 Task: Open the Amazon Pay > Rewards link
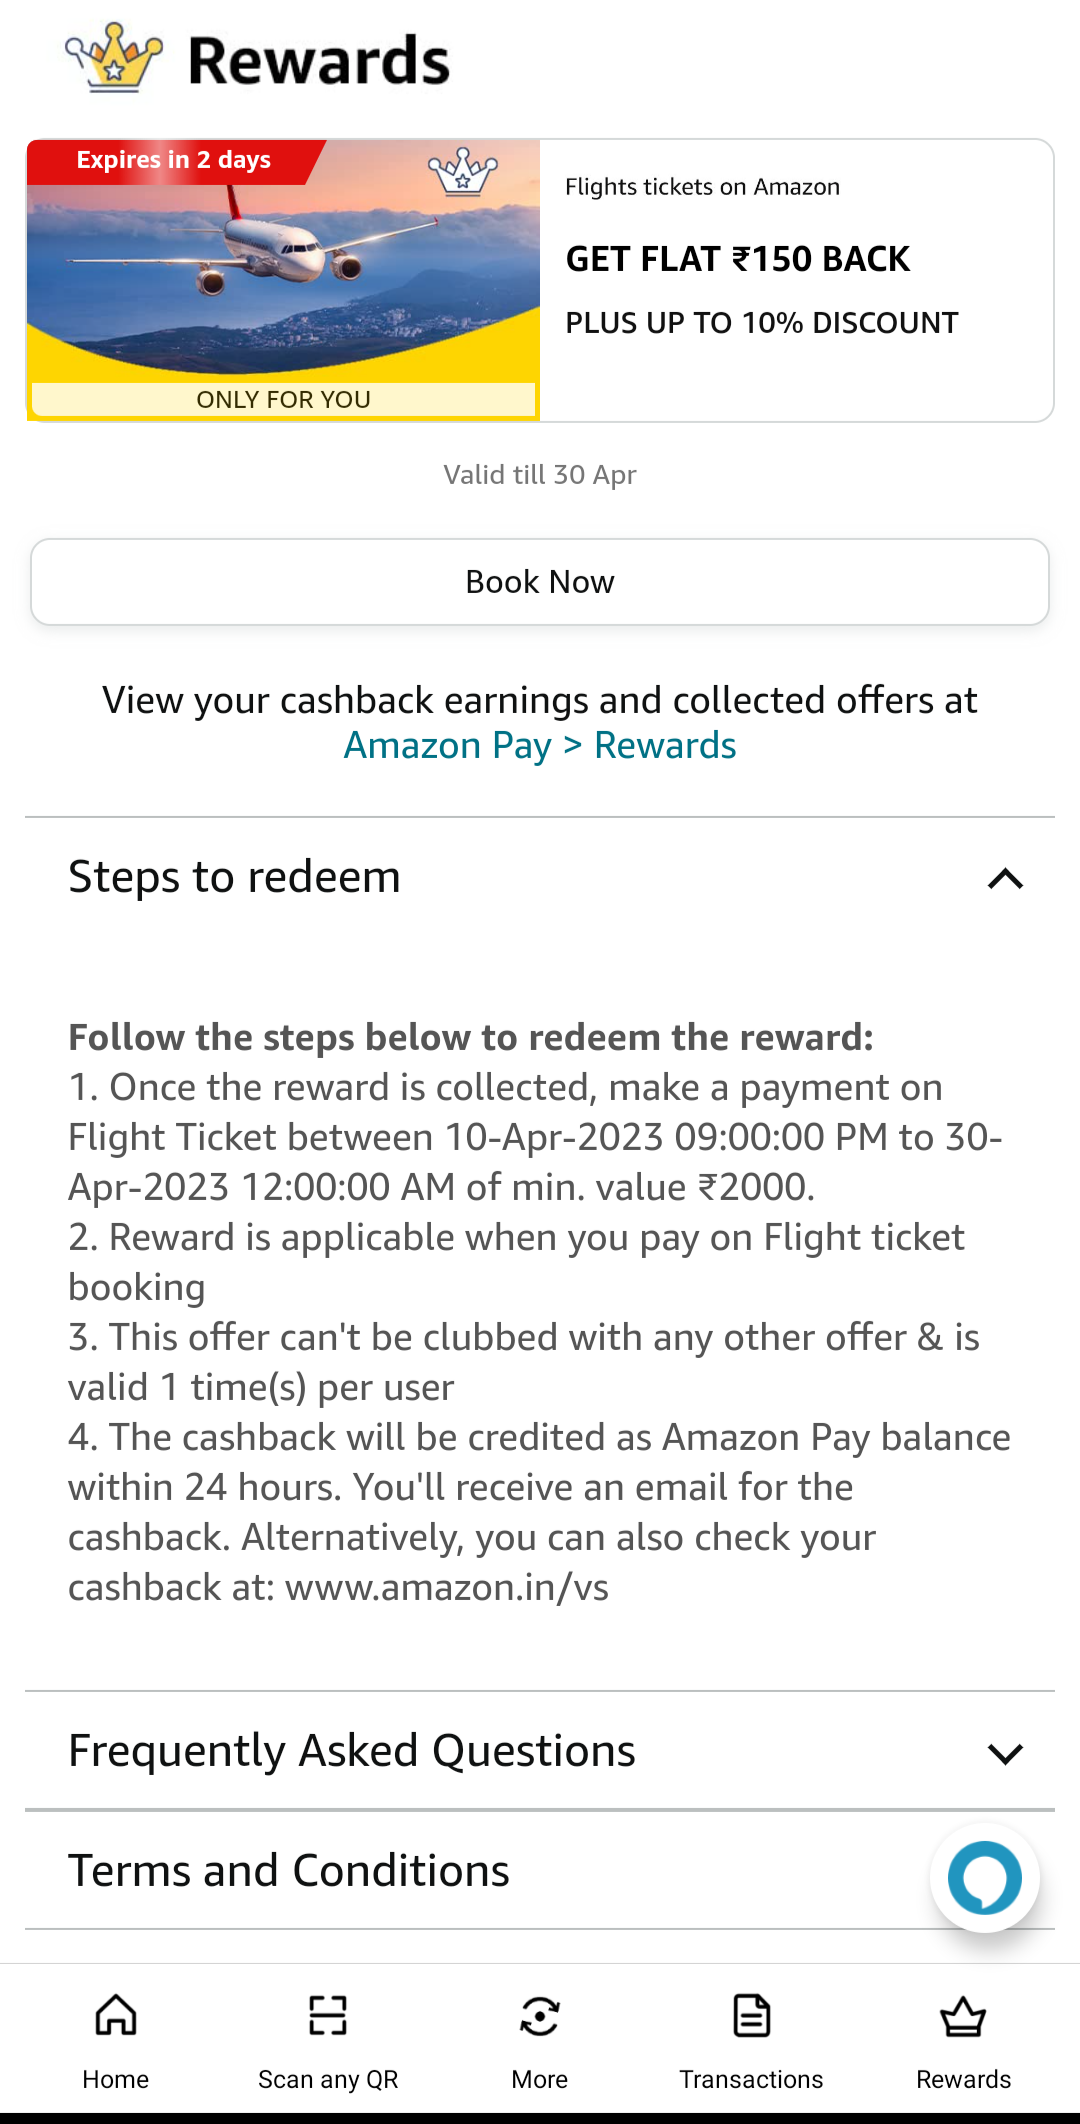point(540,746)
